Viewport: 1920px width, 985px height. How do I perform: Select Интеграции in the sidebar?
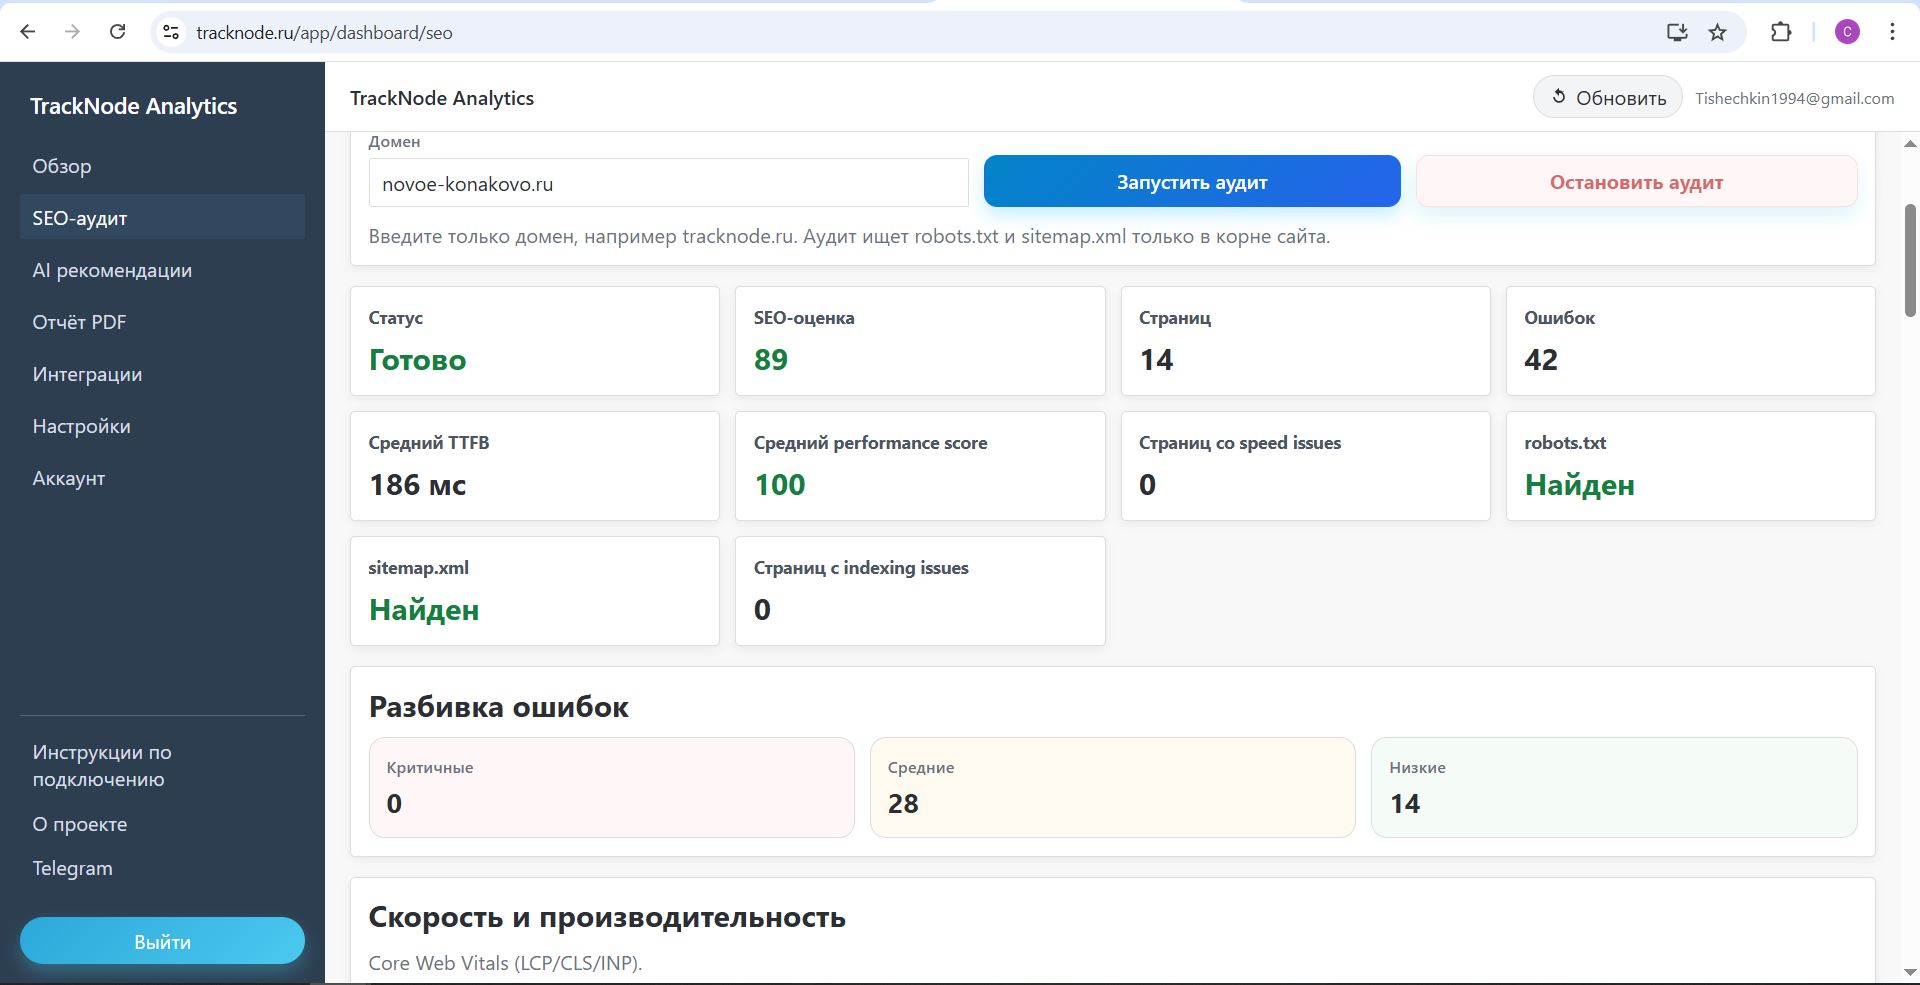89,373
